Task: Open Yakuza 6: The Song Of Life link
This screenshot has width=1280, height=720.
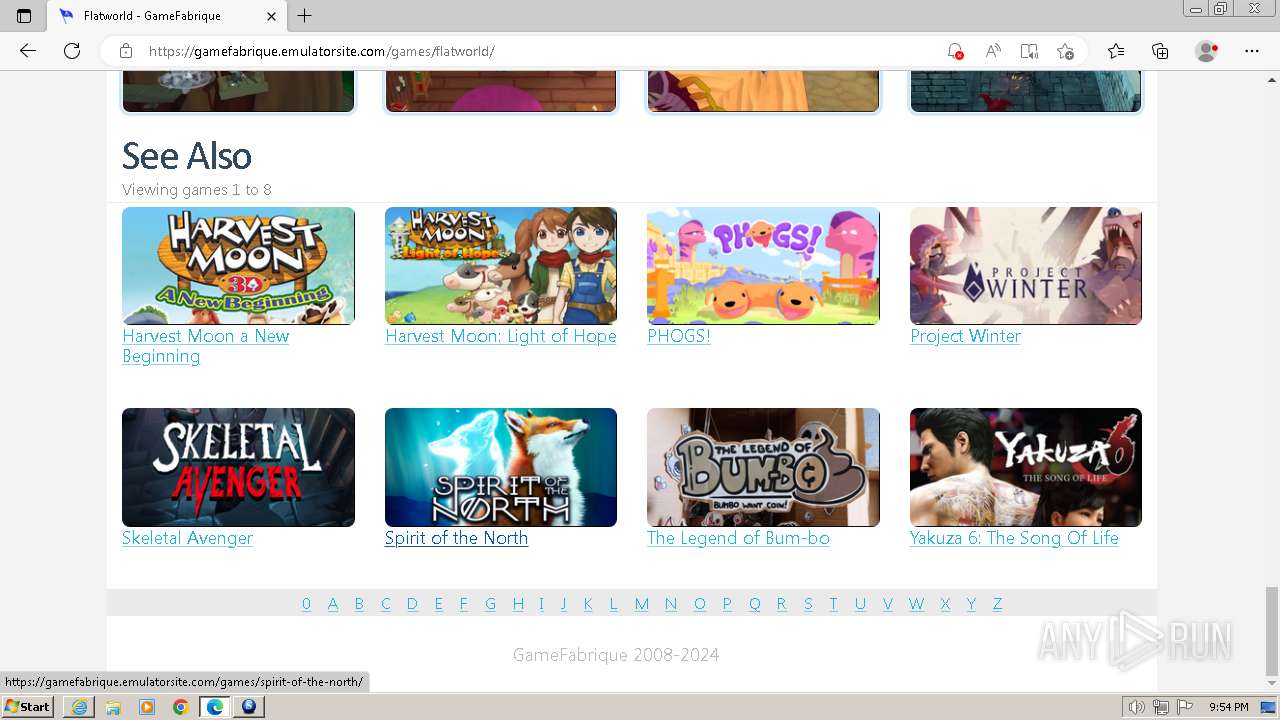Action: (x=1014, y=538)
